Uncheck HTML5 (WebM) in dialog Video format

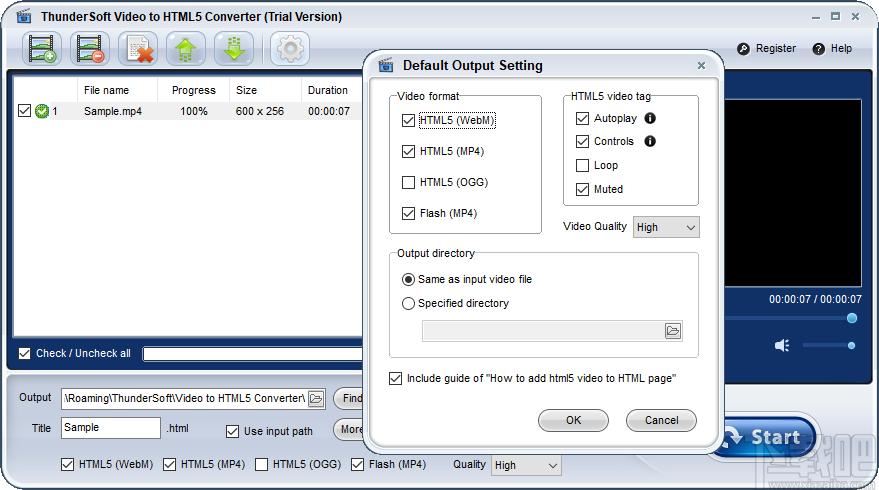(408, 120)
